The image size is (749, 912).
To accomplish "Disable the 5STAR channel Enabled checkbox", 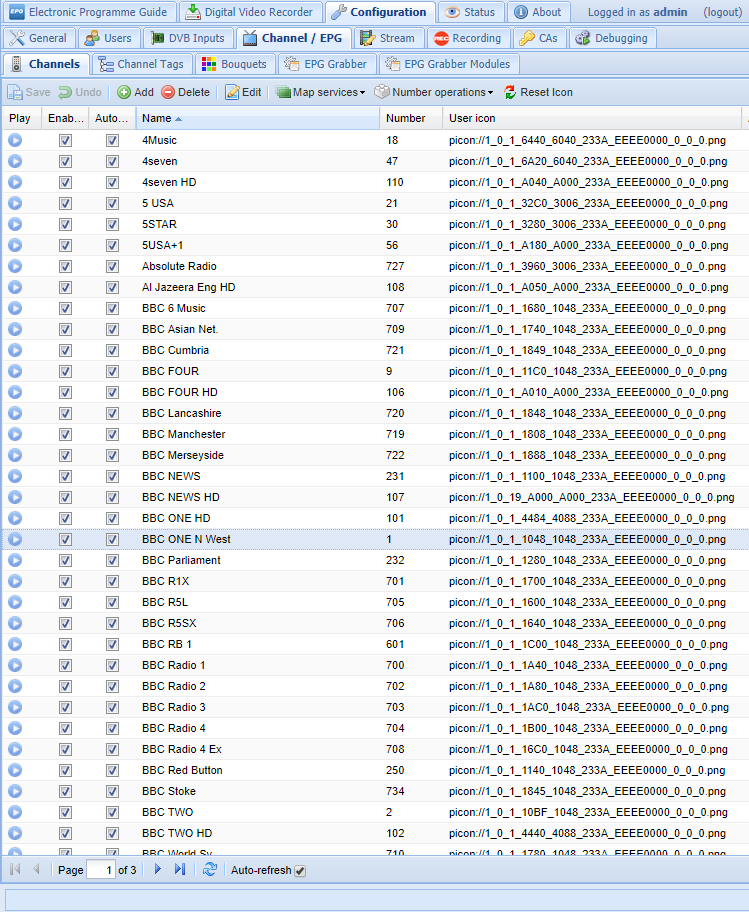I will (x=65, y=225).
